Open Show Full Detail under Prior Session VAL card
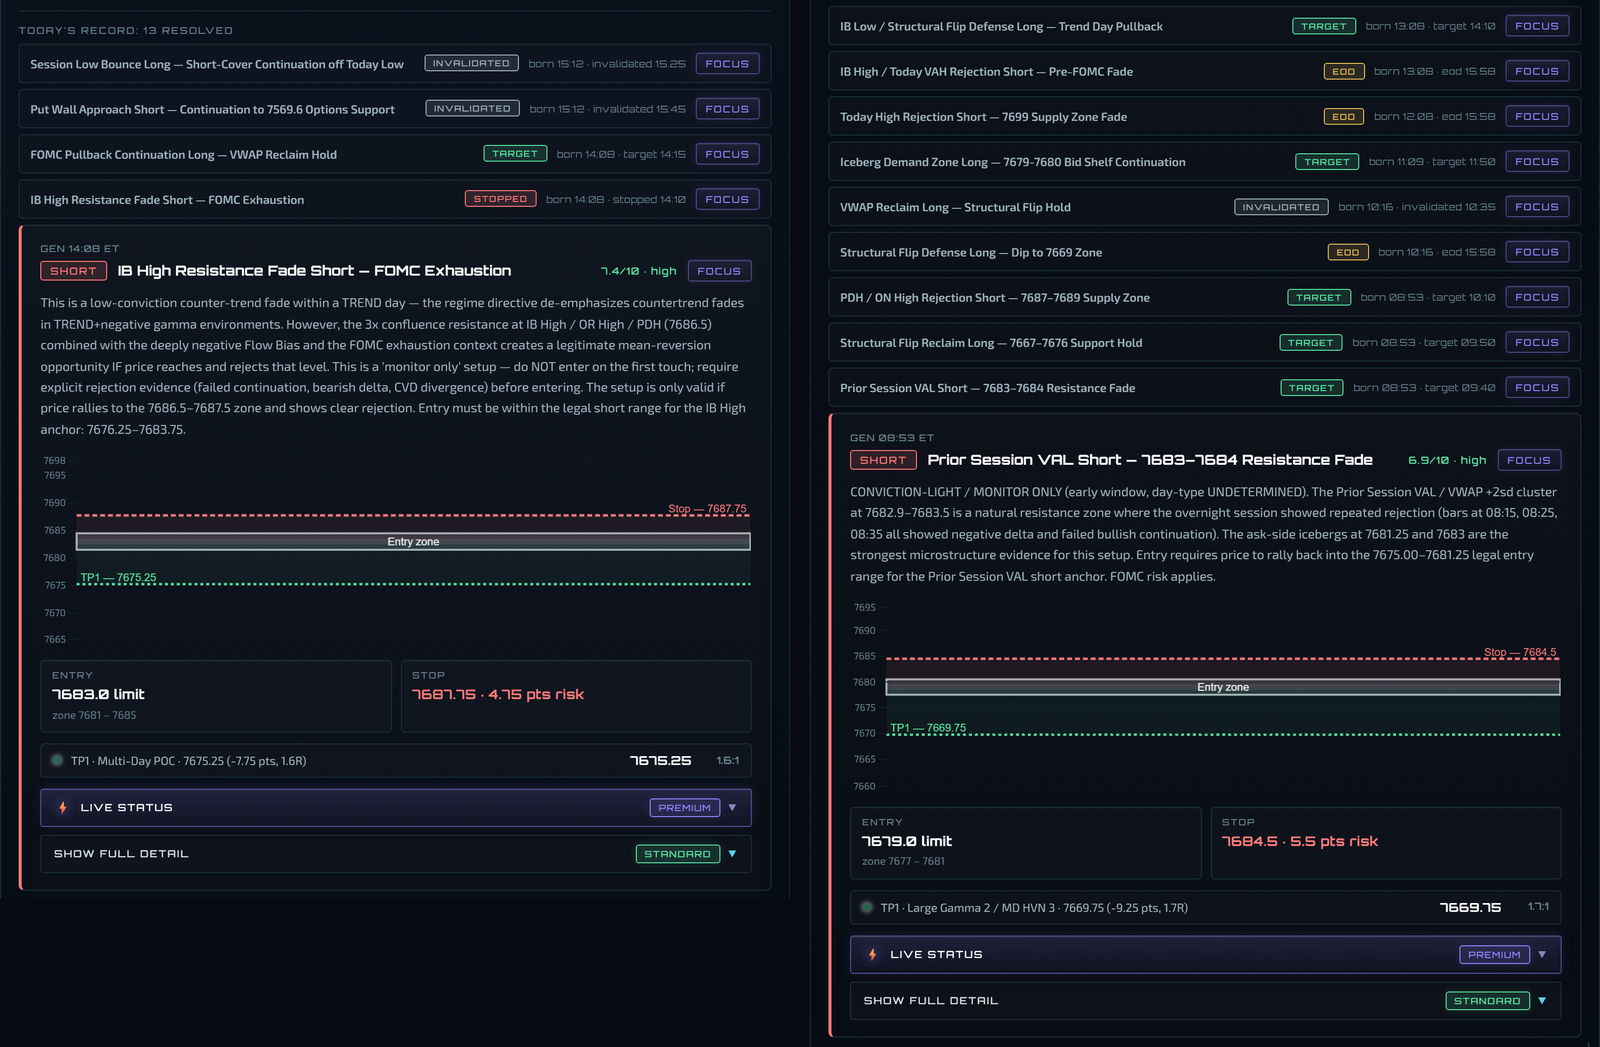The width and height of the screenshot is (1600, 1047). point(1206,1001)
